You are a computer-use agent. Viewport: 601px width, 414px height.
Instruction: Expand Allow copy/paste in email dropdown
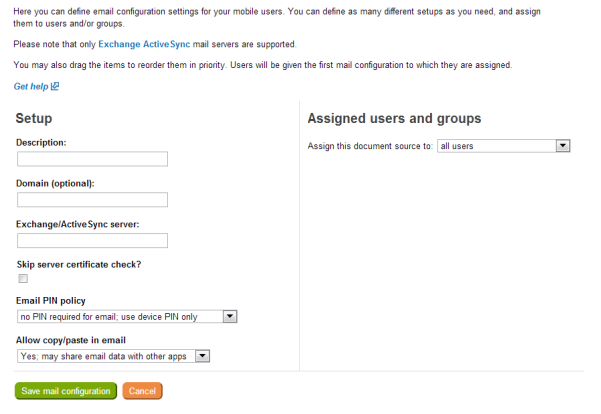[x=113, y=356]
